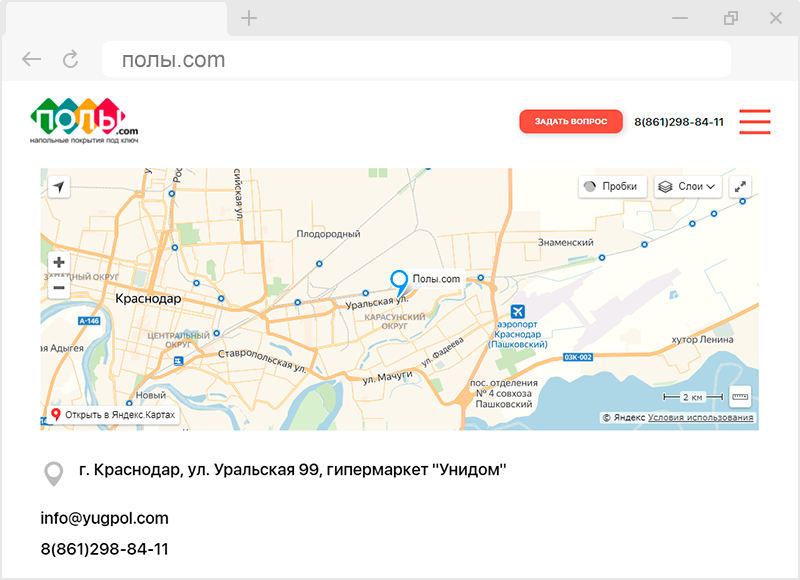The image size is (800, 580).
Task: Click the полы.com address bar
Action: coord(416,60)
